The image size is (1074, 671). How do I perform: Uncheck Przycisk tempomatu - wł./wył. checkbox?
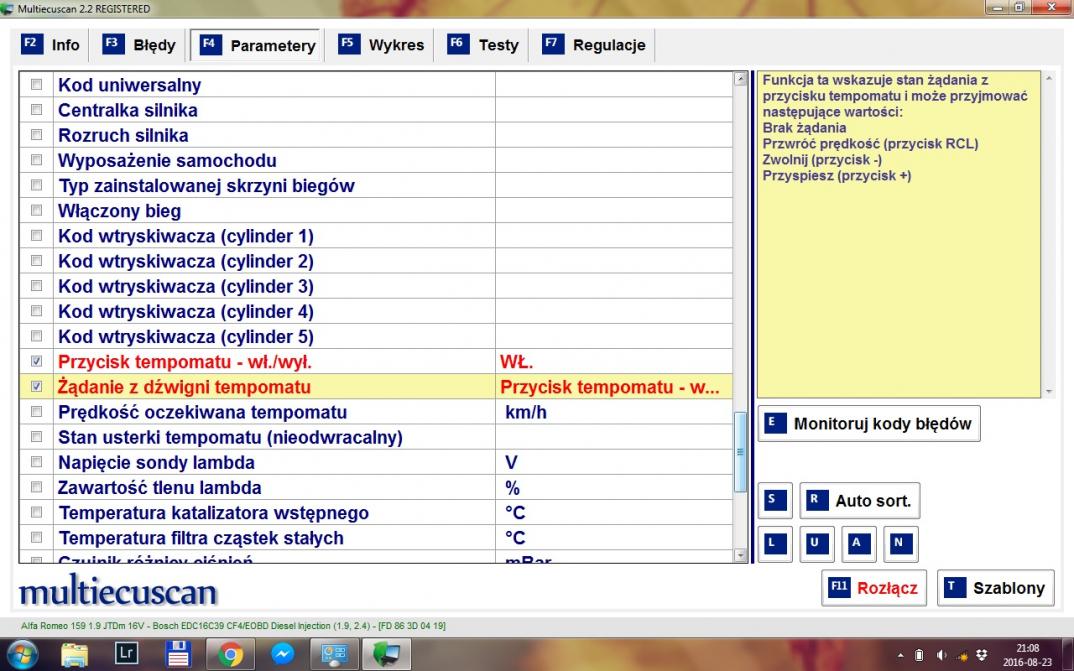point(38,361)
